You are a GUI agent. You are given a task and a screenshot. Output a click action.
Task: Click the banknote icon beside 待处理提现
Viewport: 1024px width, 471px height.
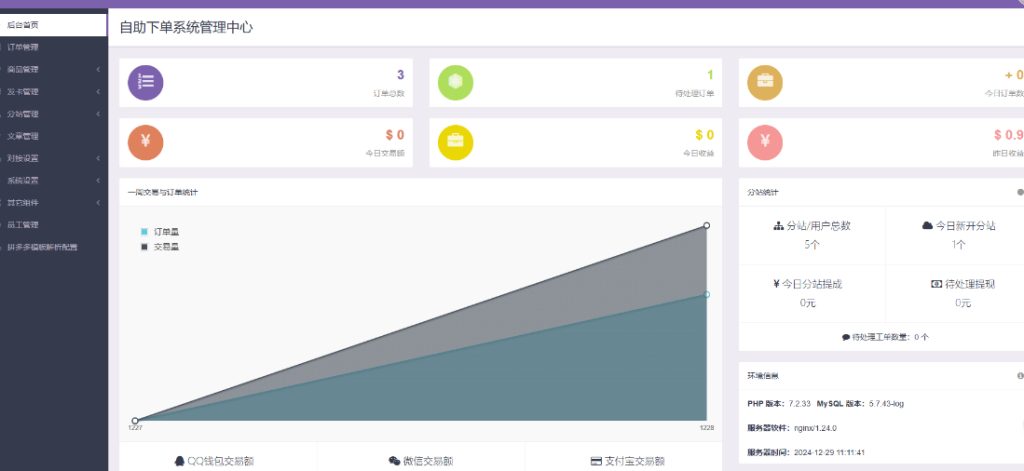point(936,284)
